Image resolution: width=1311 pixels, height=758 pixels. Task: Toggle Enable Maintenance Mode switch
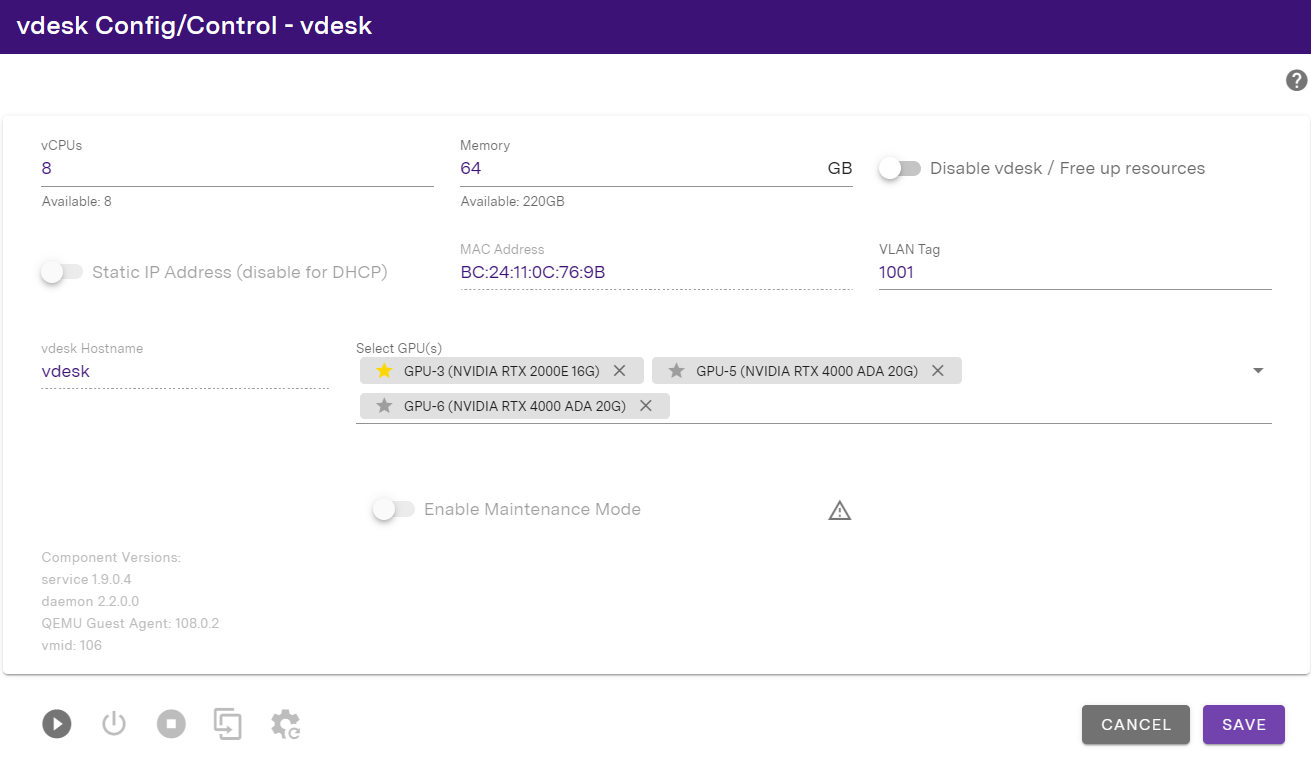coord(393,510)
